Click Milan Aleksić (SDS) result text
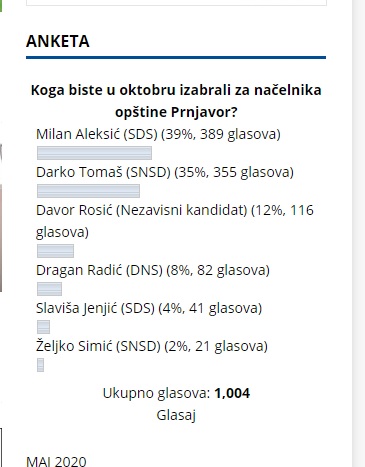 pos(158,134)
